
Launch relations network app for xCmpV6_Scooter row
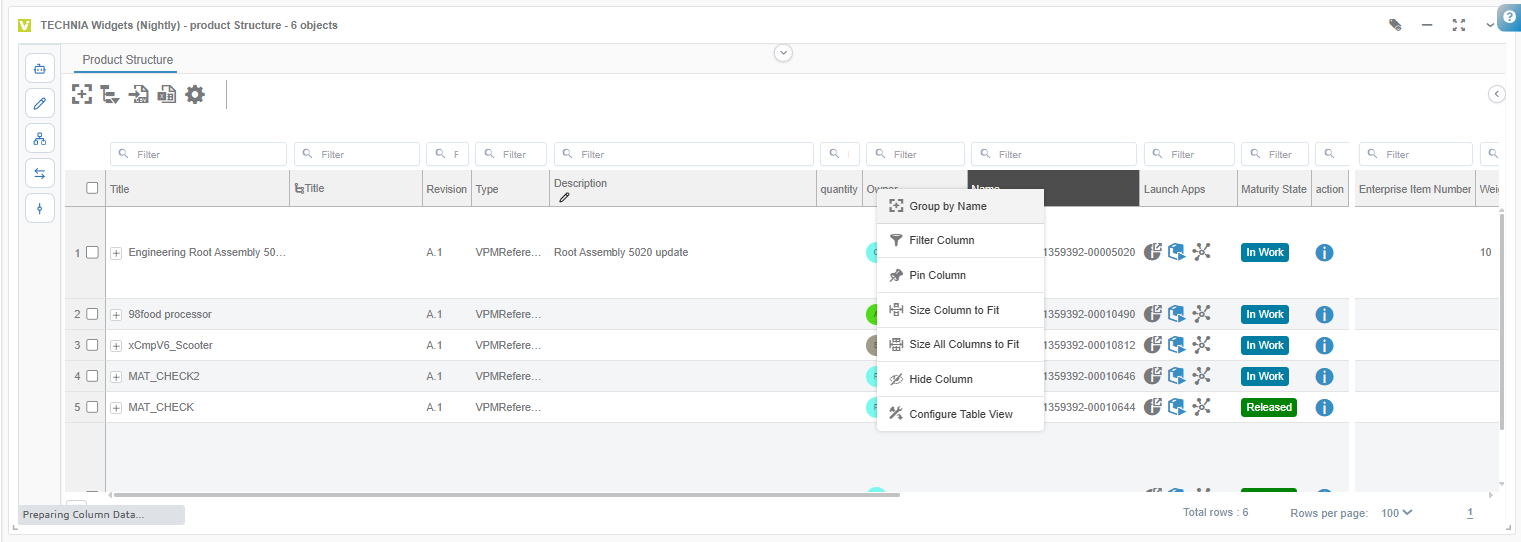(x=1202, y=345)
